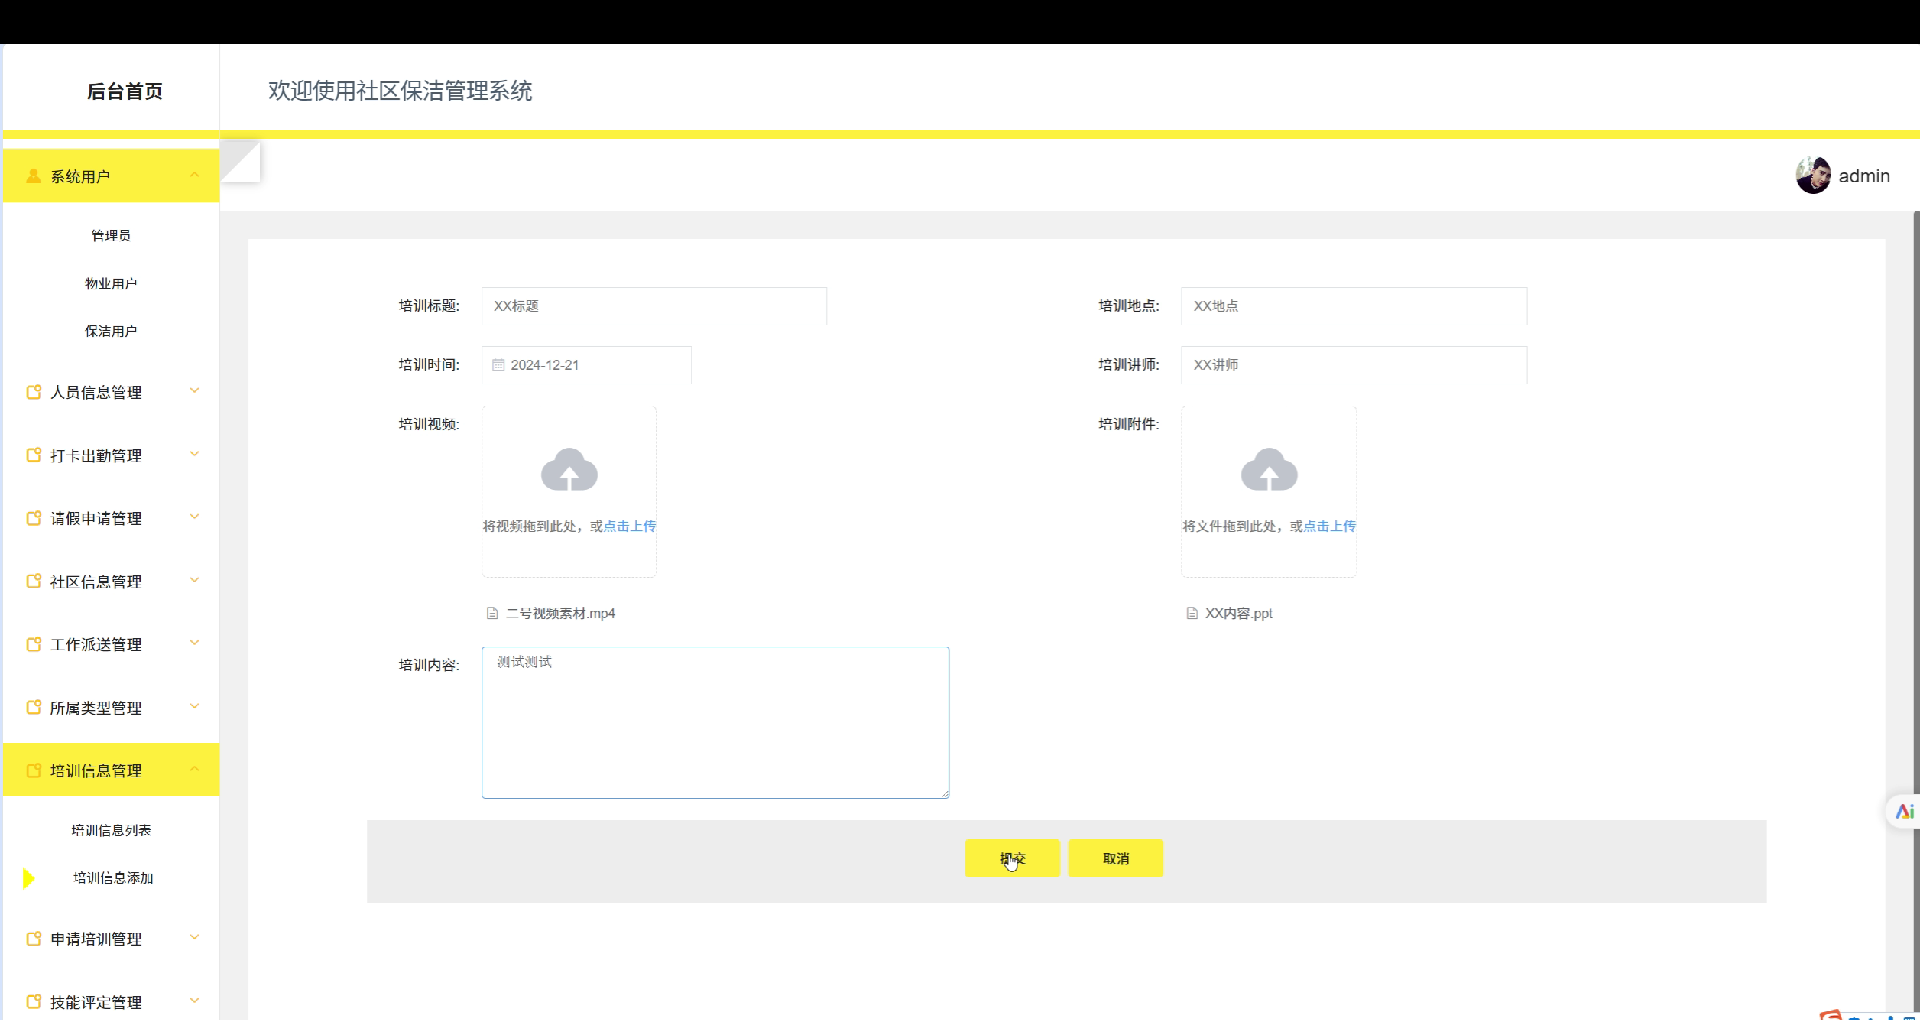Click the 培训信息管理 menu label

coord(96,770)
